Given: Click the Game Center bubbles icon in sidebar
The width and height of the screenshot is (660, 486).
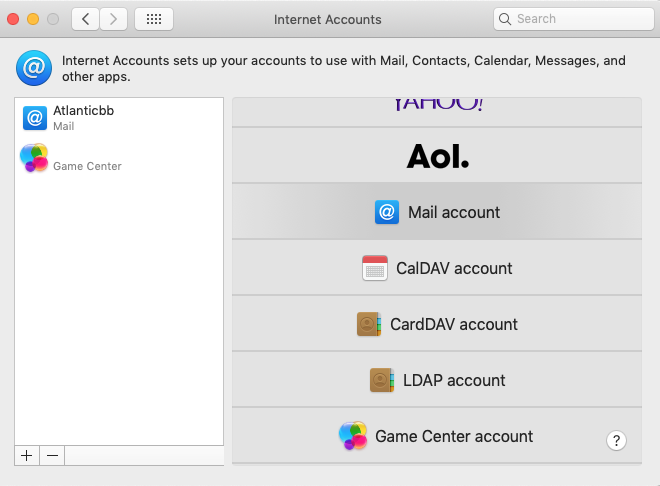Looking at the screenshot, I should pyautogui.click(x=34, y=158).
